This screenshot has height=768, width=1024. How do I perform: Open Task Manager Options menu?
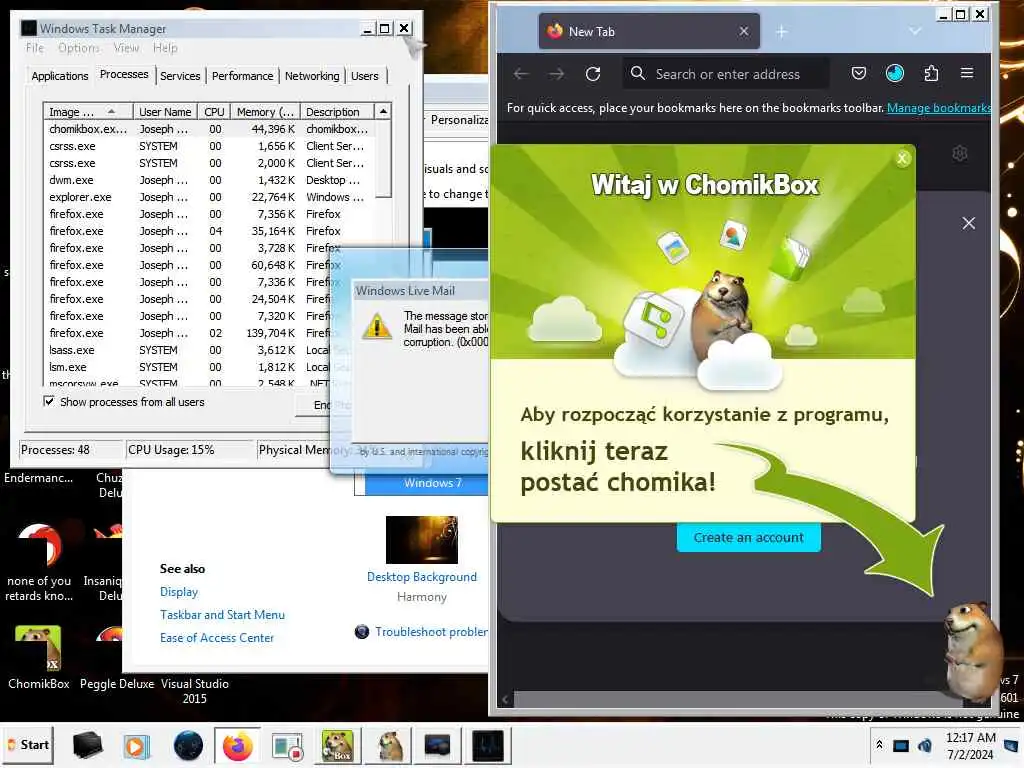(78, 48)
